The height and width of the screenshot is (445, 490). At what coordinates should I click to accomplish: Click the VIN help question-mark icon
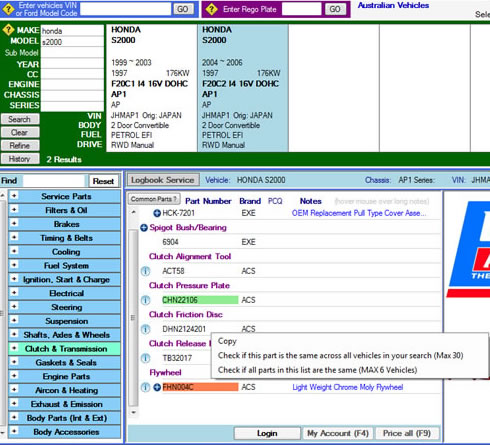coord(8,9)
